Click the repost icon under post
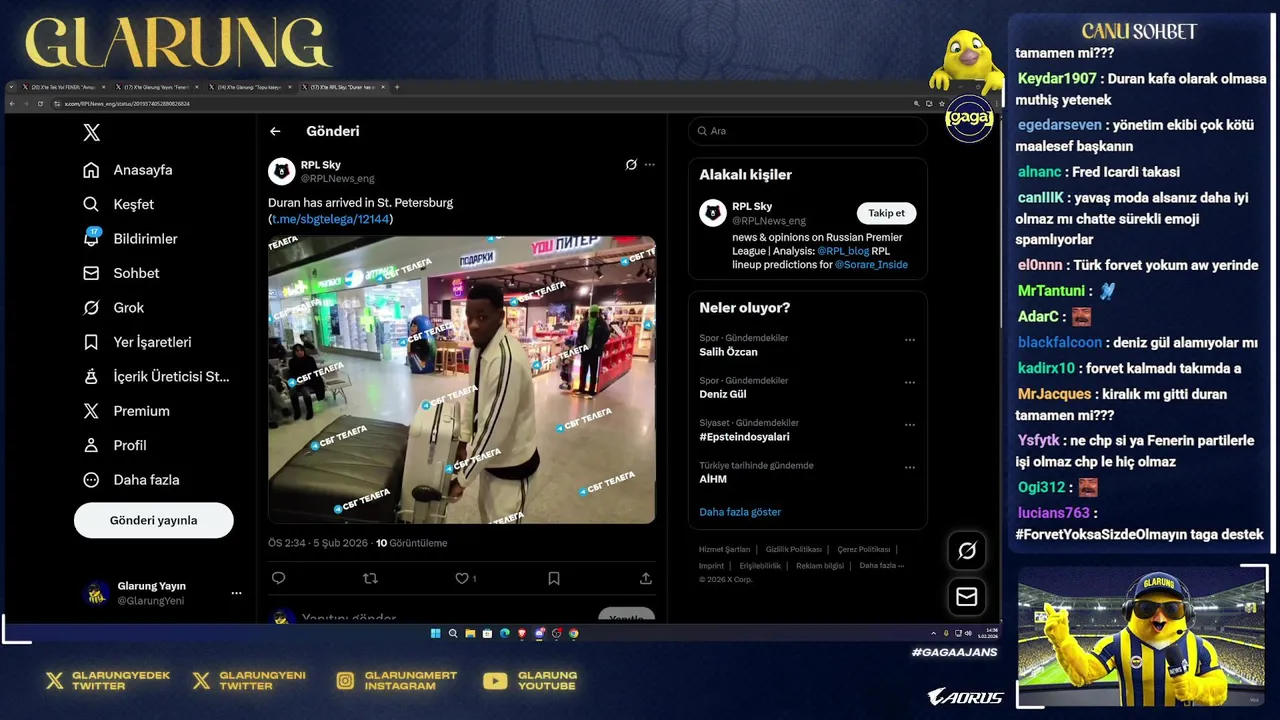1280x720 pixels. [370, 578]
